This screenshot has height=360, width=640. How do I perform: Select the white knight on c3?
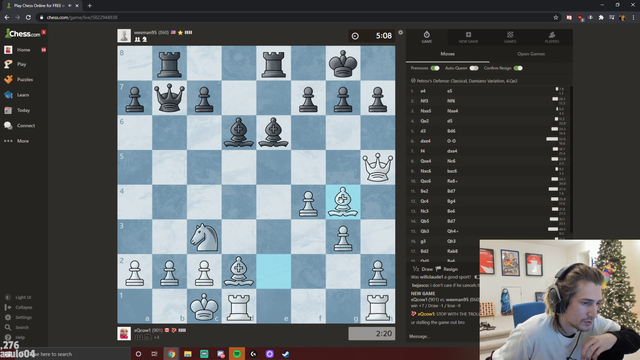204,237
